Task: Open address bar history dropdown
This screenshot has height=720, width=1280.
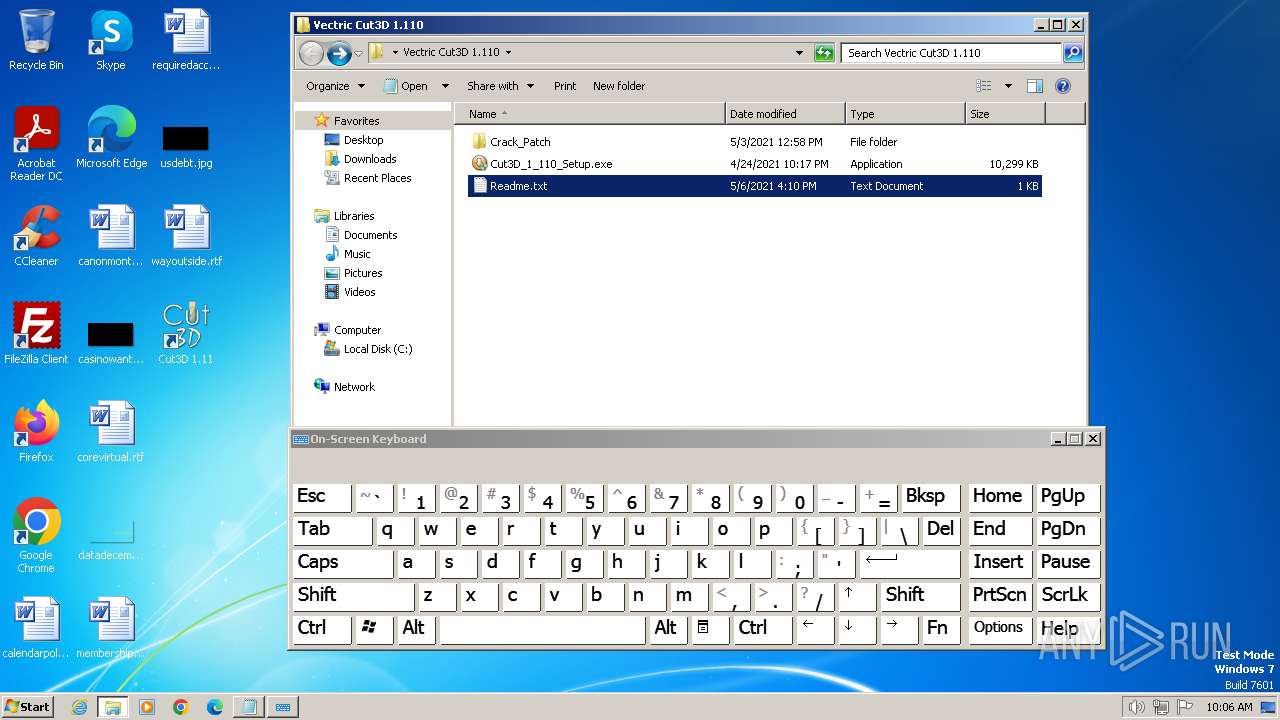Action: [799, 53]
